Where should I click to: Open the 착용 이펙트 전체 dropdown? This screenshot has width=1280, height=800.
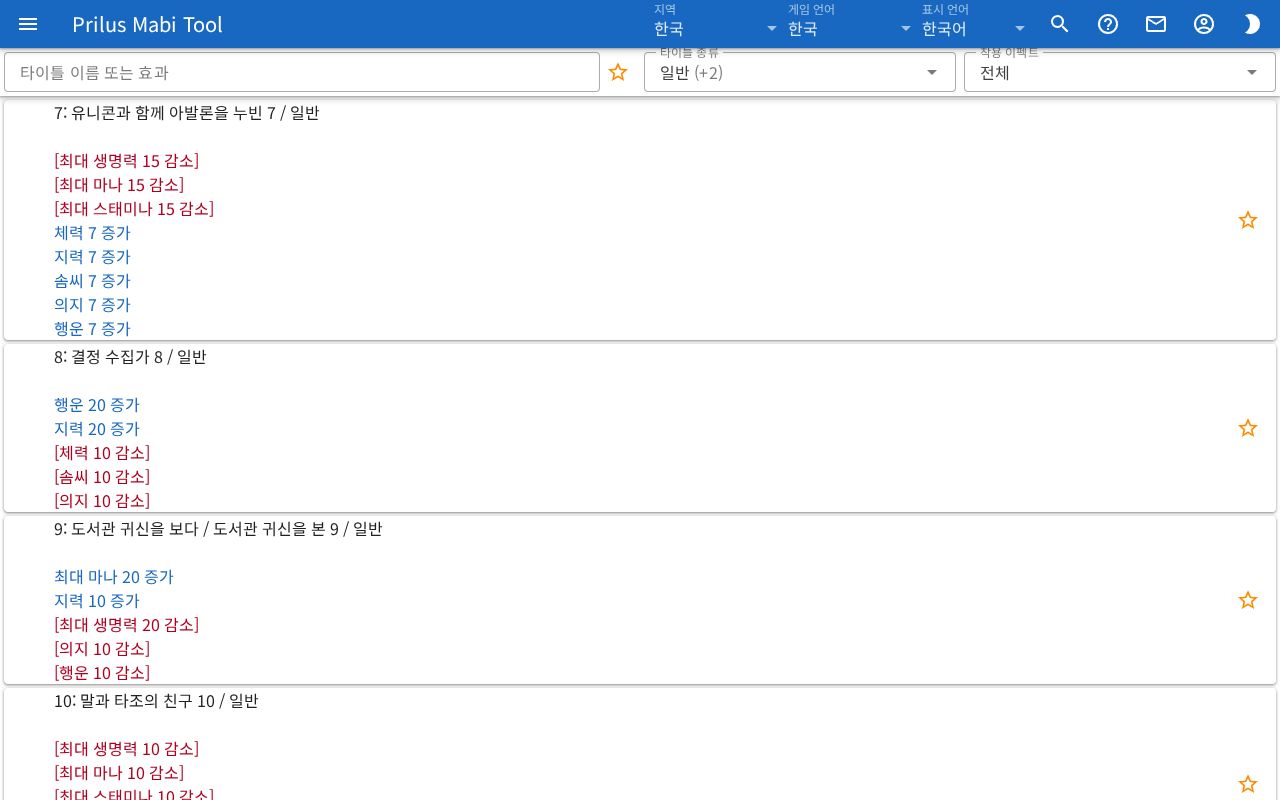[1120, 72]
